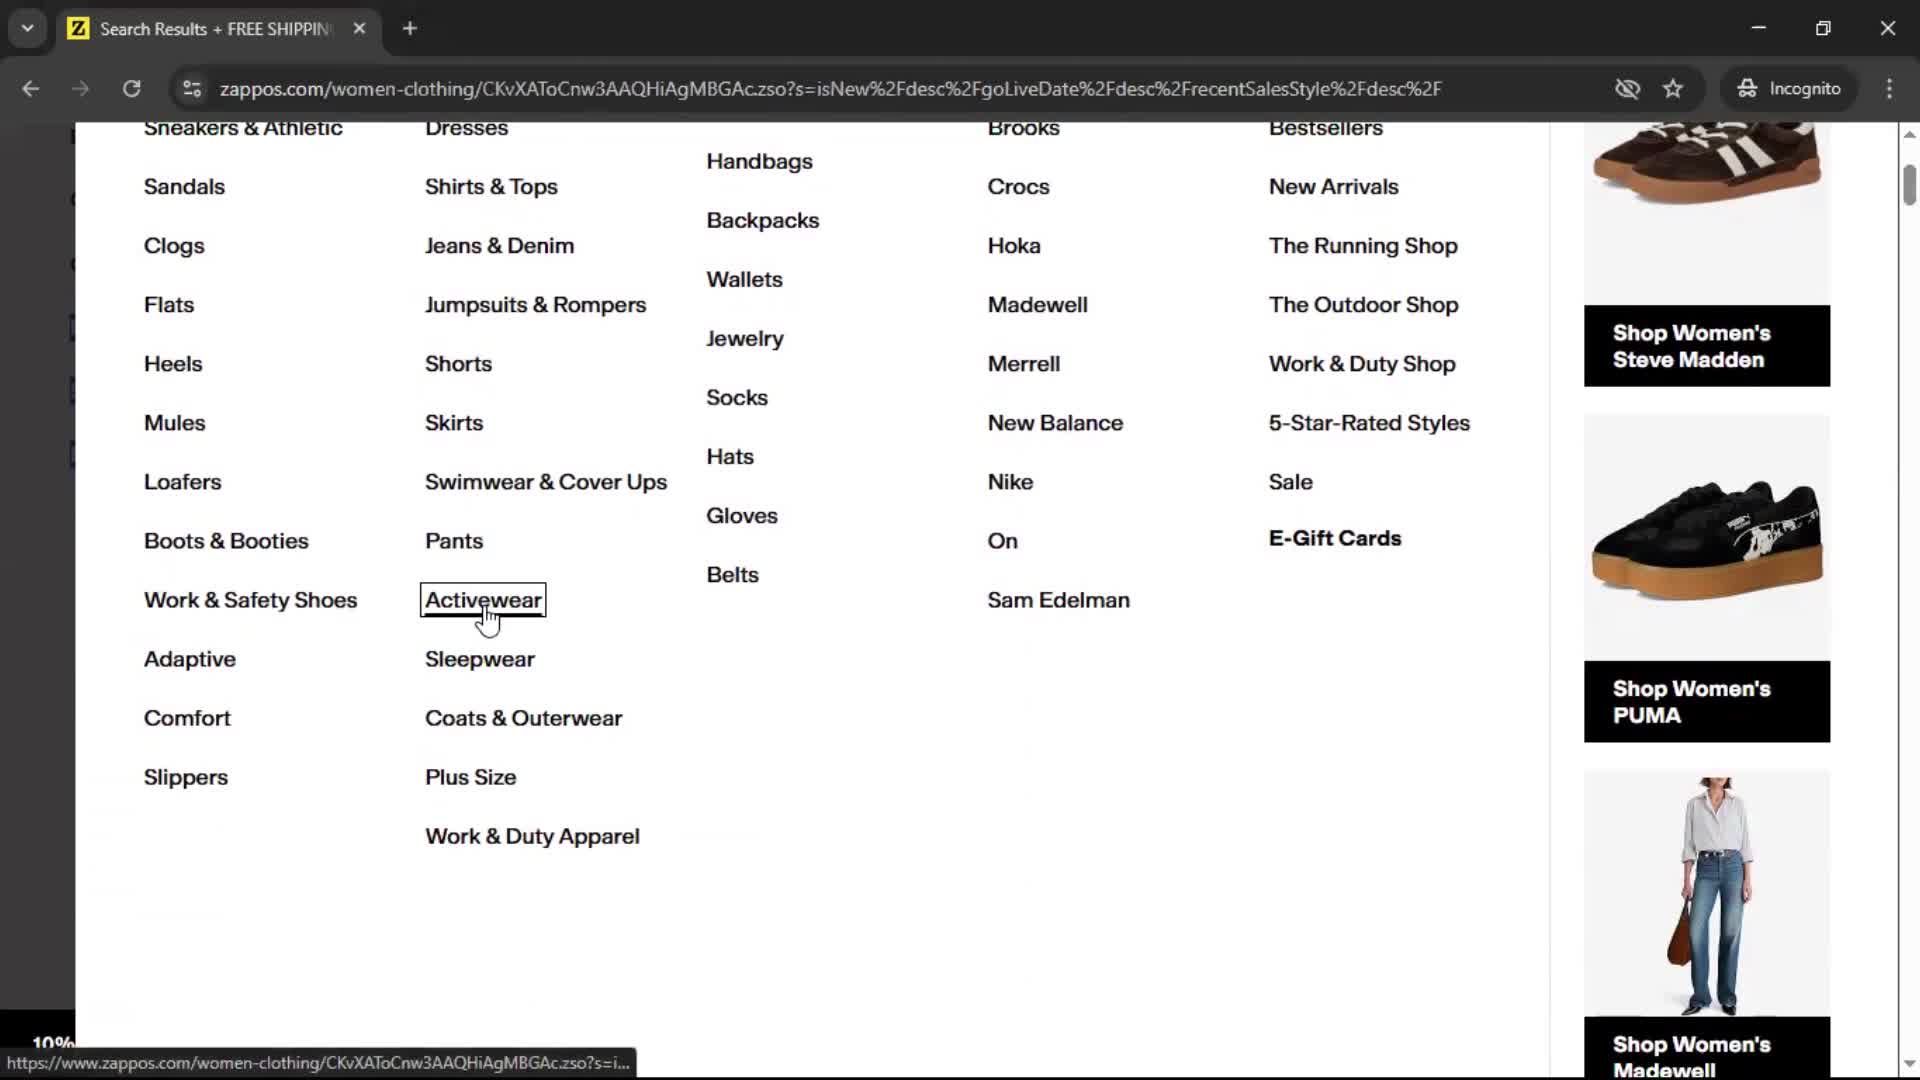Open a new browser tab
Screen dimensions: 1920x1080
click(x=410, y=29)
